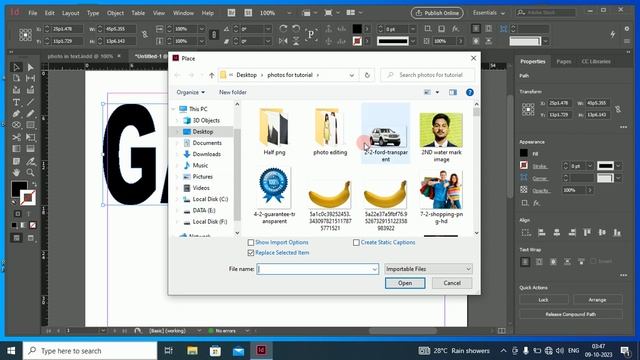Viewport: 640px width, 360px height.
Task: Click refresh button in Place dialog address bar
Action: (367, 75)
